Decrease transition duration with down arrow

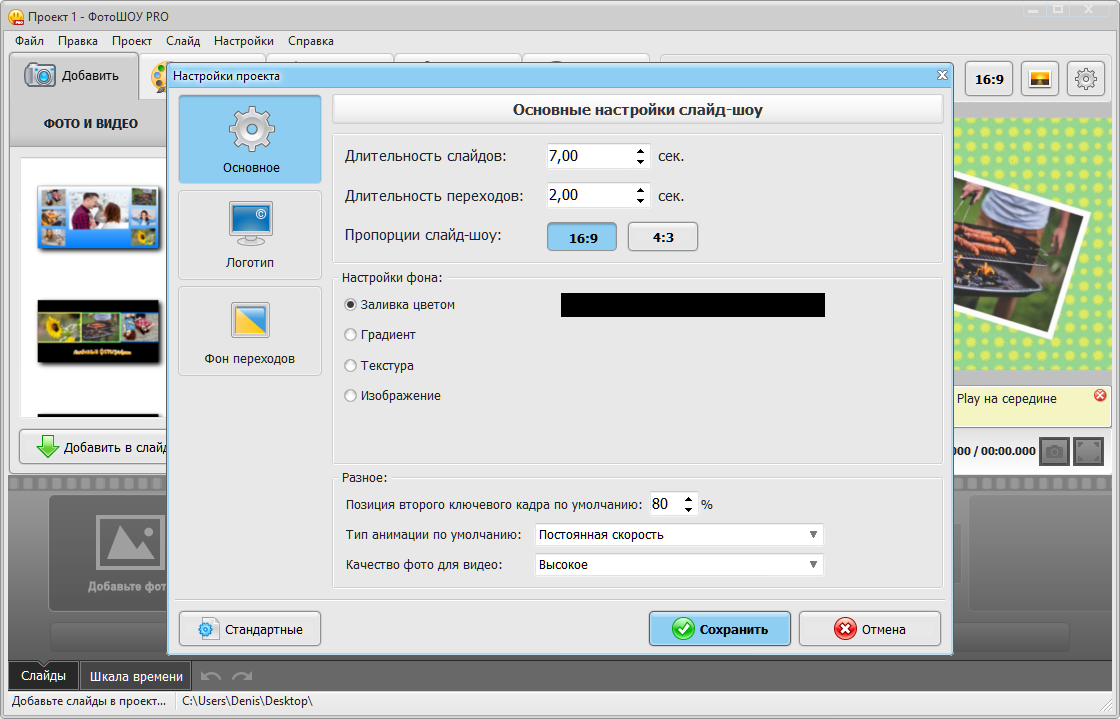pyautogui.click(x=640, y=201)
